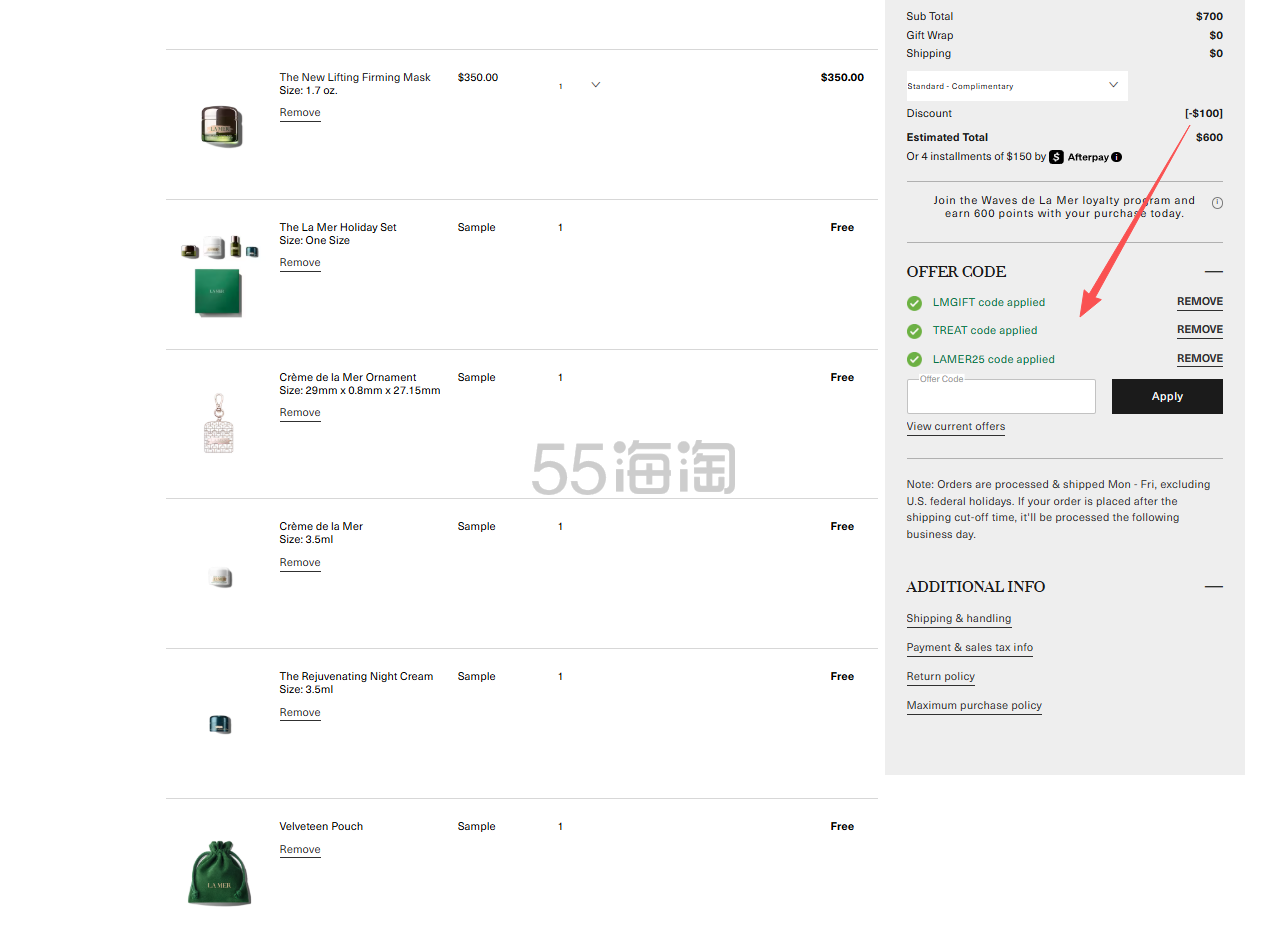This screenshot has width=1268, height=935.
Task: Open the View current offers link
Action: pyautogui.click(x=955, y=427)
